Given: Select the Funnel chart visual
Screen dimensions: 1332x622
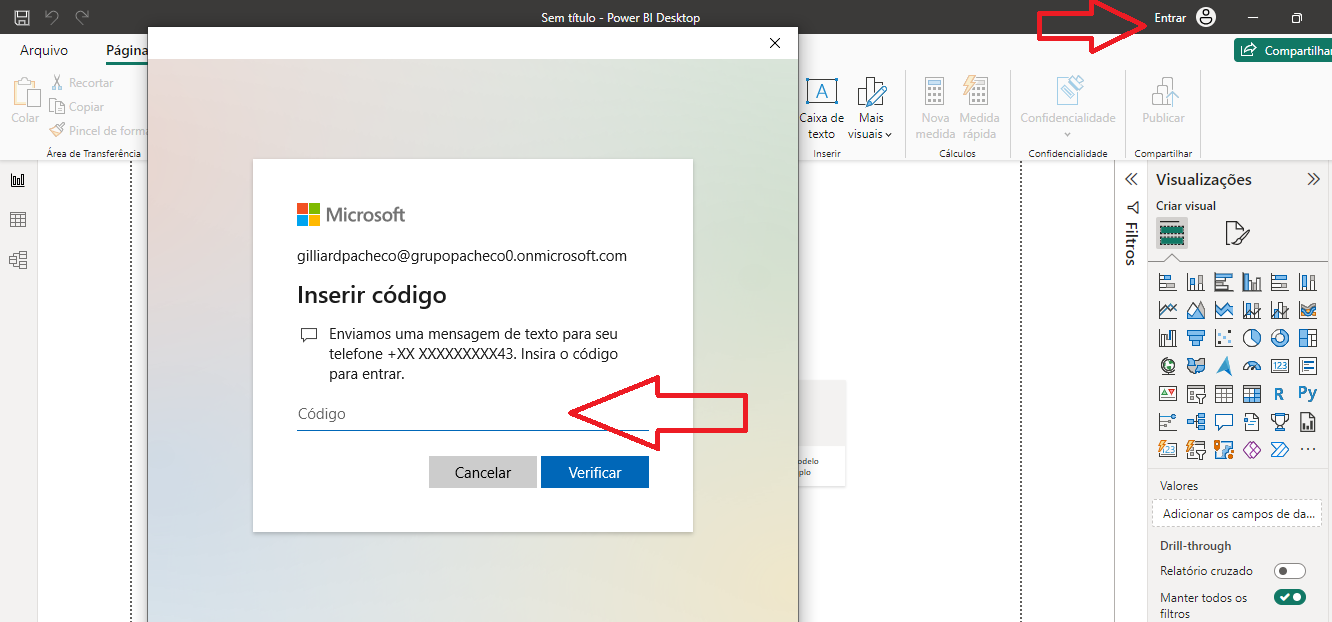Looking at the screenshot, I should (1195, 338).
